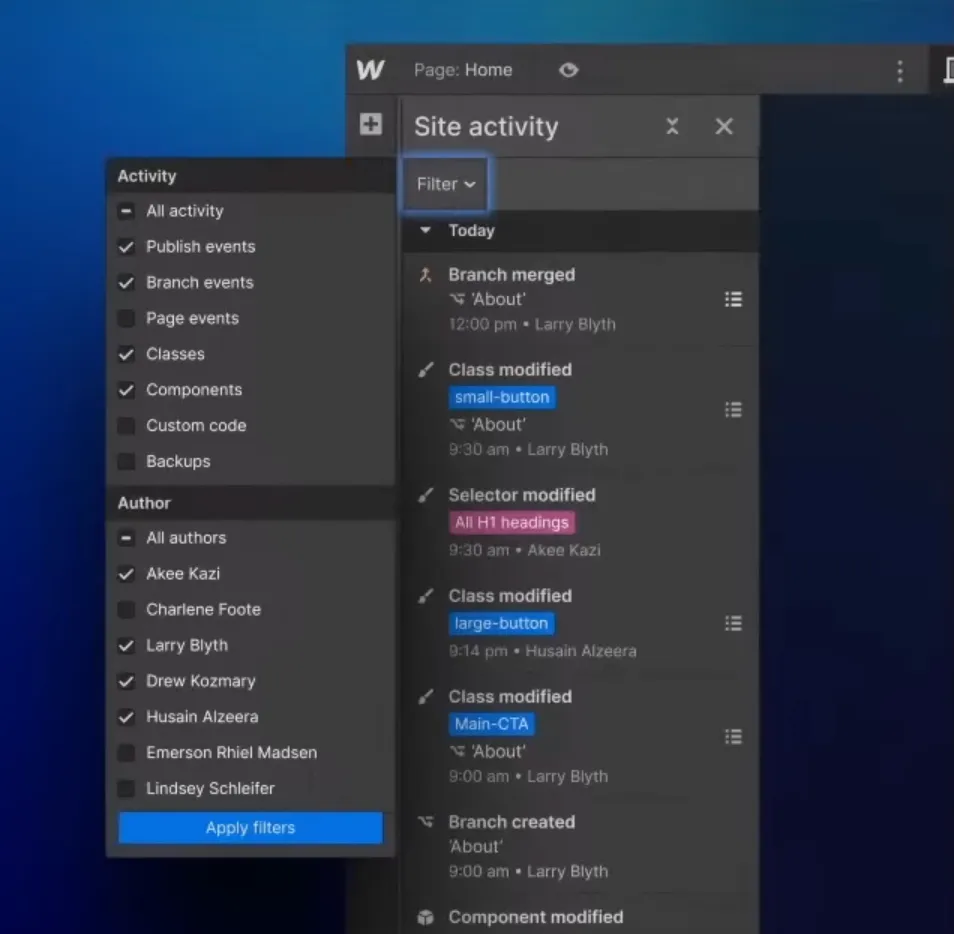This screenshot has height=934, width=954.
Task: Click Apply filters button
Action: (x=251, y=828)
